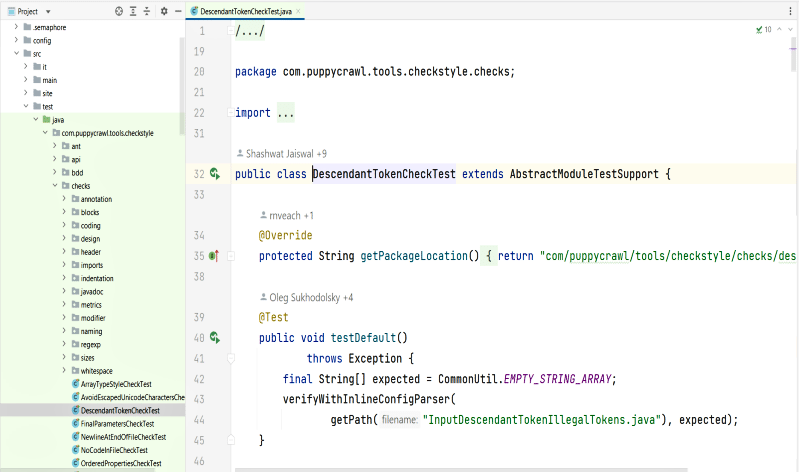Run test class from line 32 gutter icon

(215, 174)
